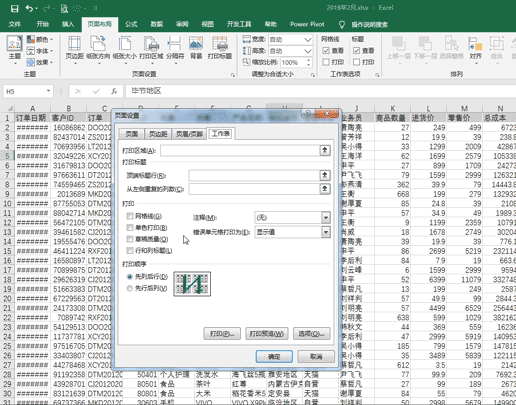Select row 10 header
This screenshot has height=405, width=516.
pyautogui.click(x=7, y=203)
